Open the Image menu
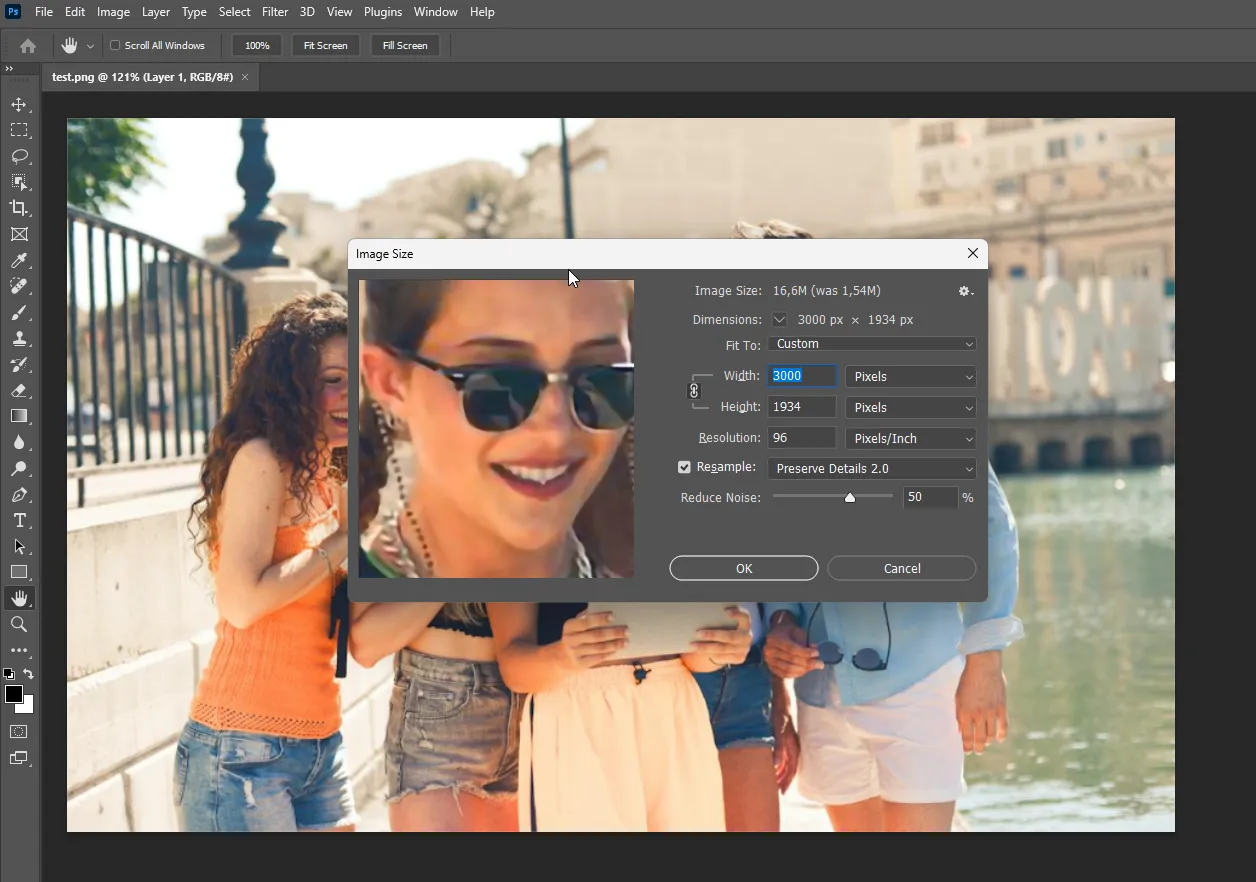Image resolution: width=1256 pixels, height=882 pixels. [x=113, y=12]
